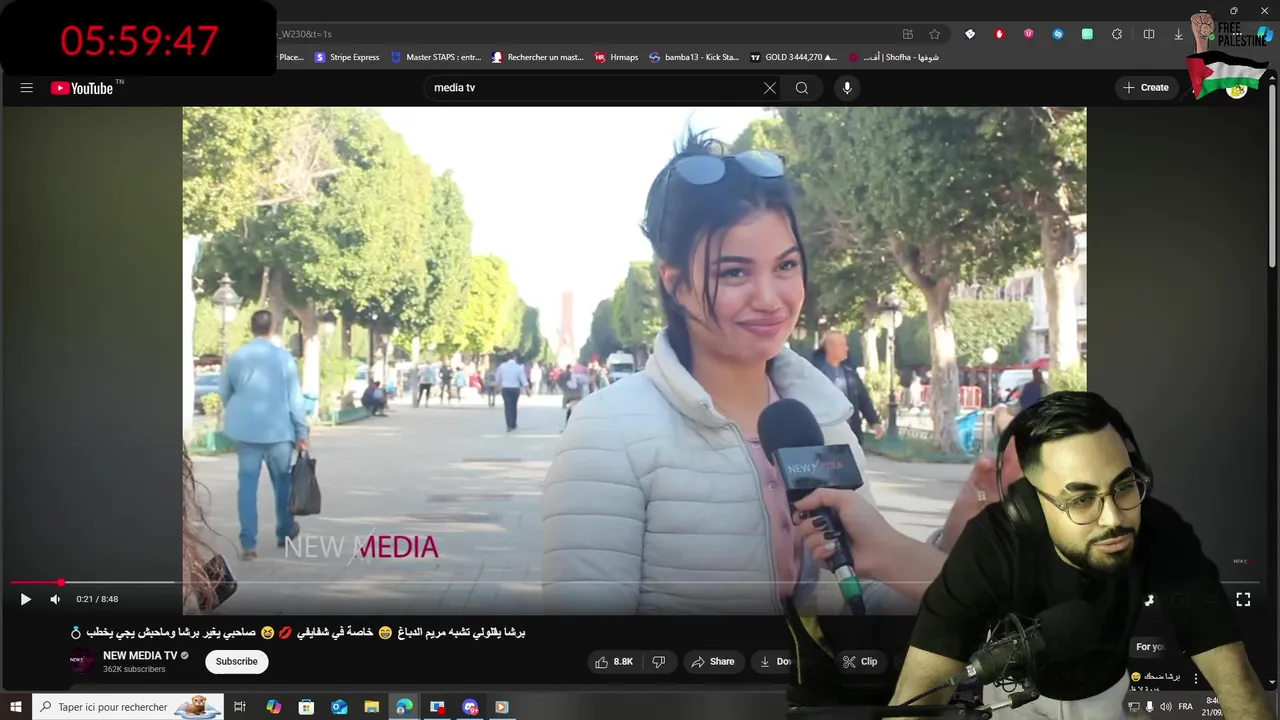
Task: Open the GOLD 3444,270 bookmark
Action: (793, 57)
